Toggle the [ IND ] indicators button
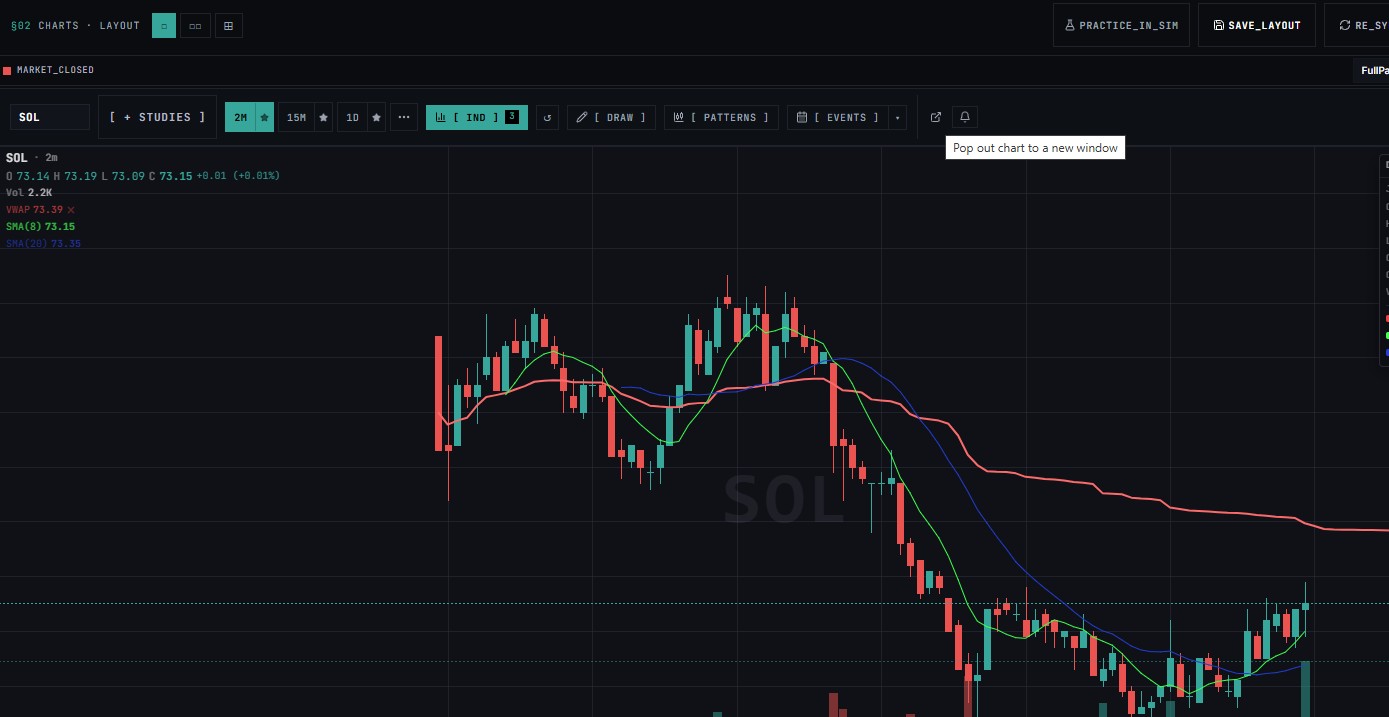 pos(477,117)
